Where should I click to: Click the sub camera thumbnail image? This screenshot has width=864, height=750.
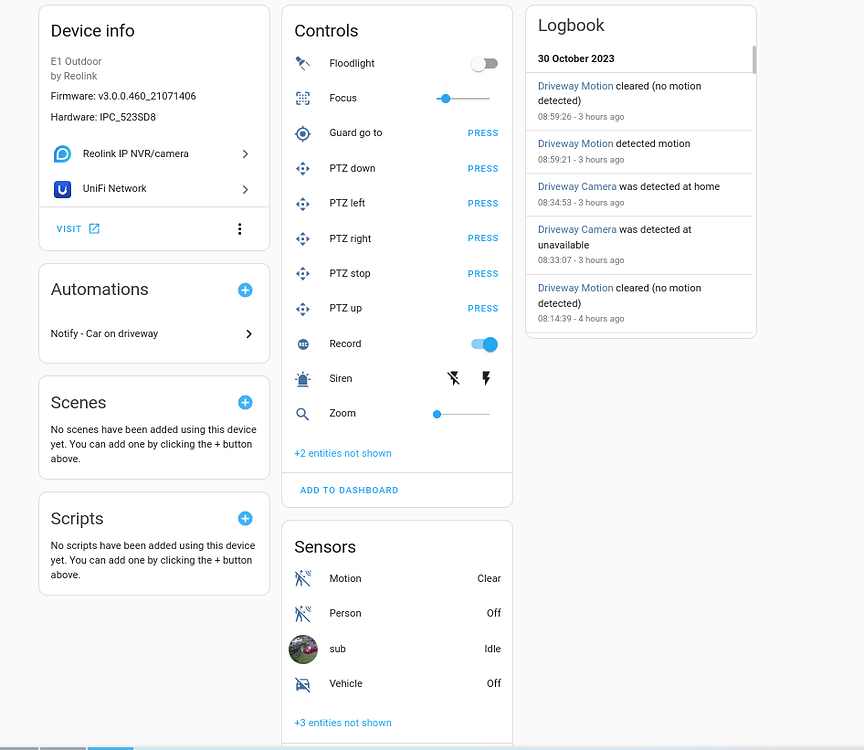pos(302,648)
